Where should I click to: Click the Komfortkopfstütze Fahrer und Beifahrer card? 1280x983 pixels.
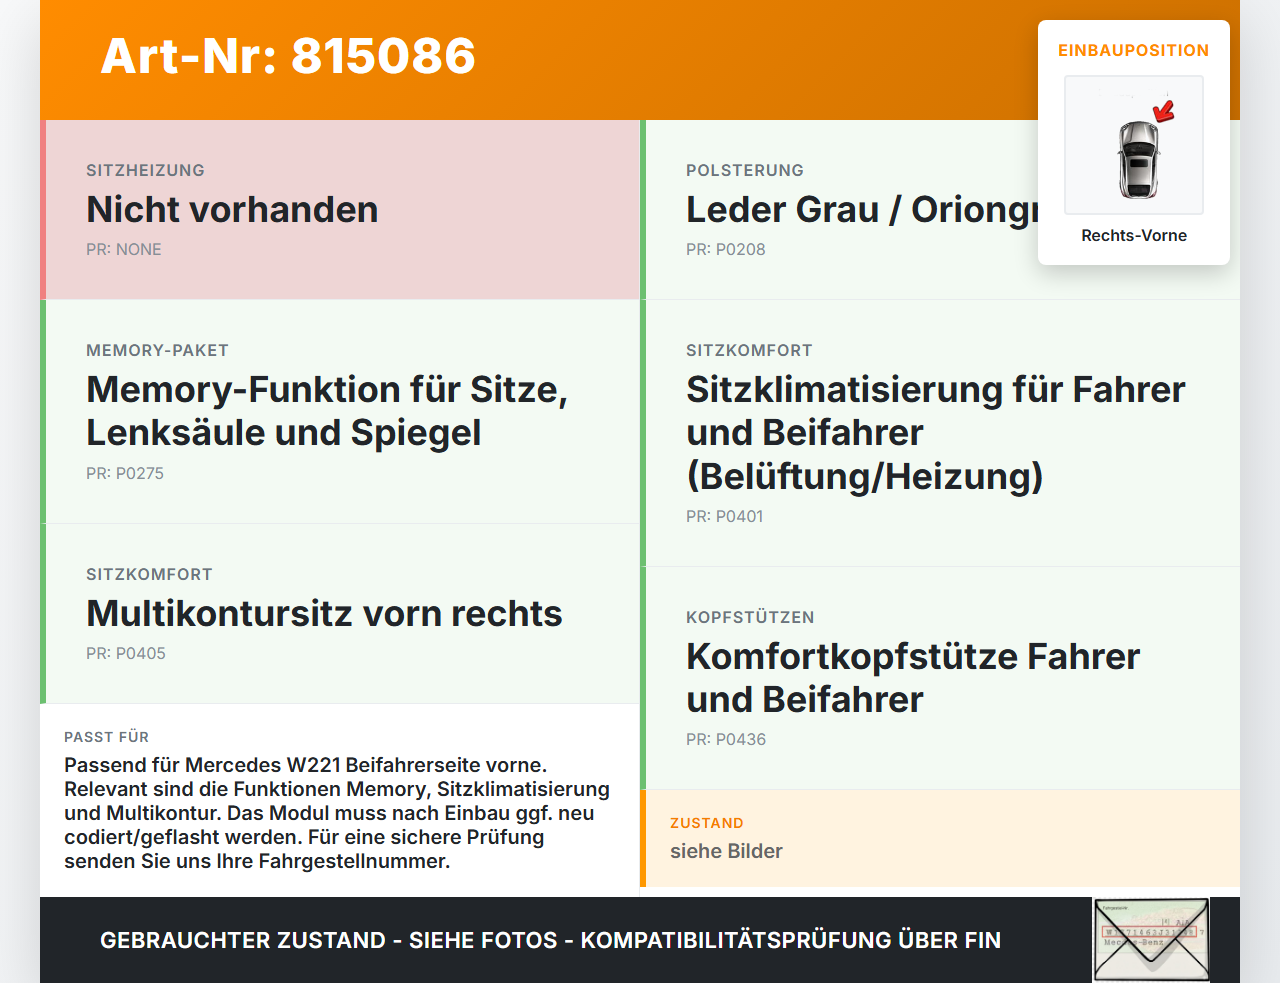940,678
